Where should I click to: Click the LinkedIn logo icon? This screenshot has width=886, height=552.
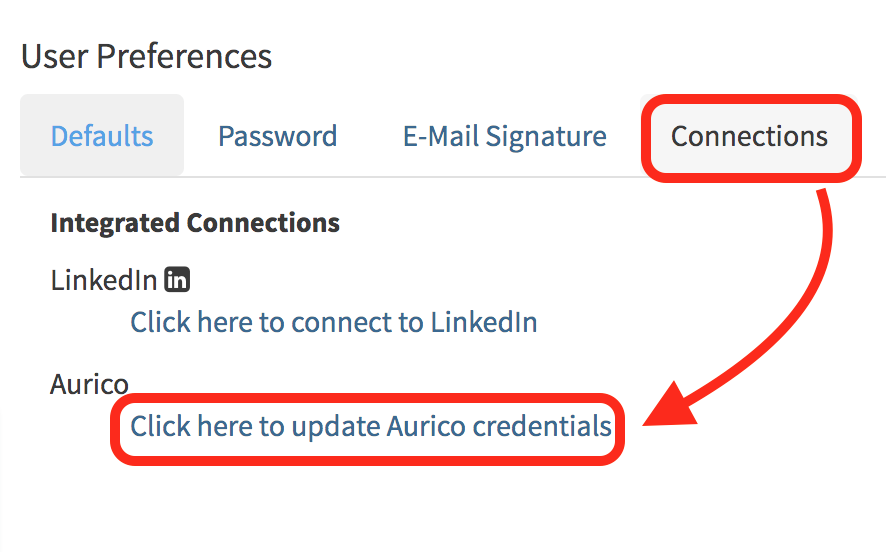pos(177,280)
